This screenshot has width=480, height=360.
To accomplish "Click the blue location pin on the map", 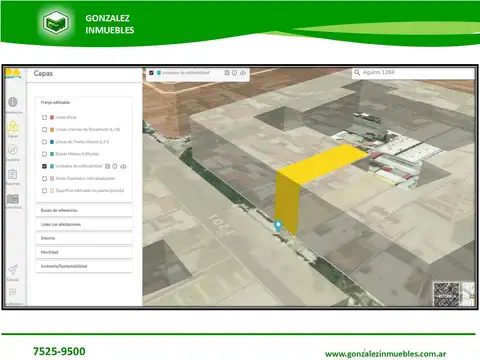I will pos(278,225).
